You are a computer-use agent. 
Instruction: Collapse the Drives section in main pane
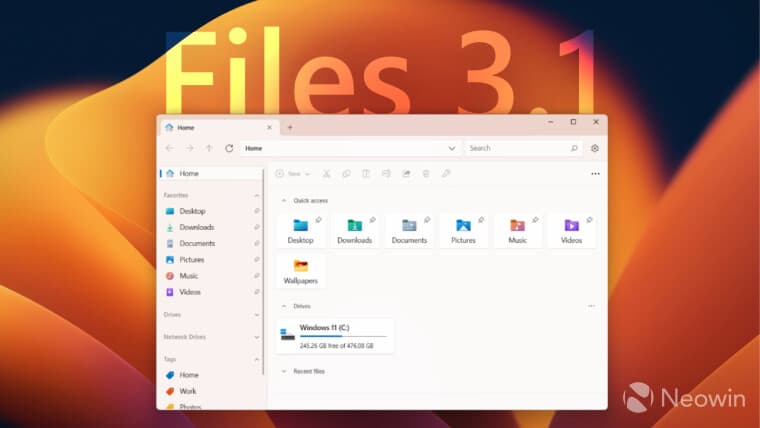tap(282, 306)
